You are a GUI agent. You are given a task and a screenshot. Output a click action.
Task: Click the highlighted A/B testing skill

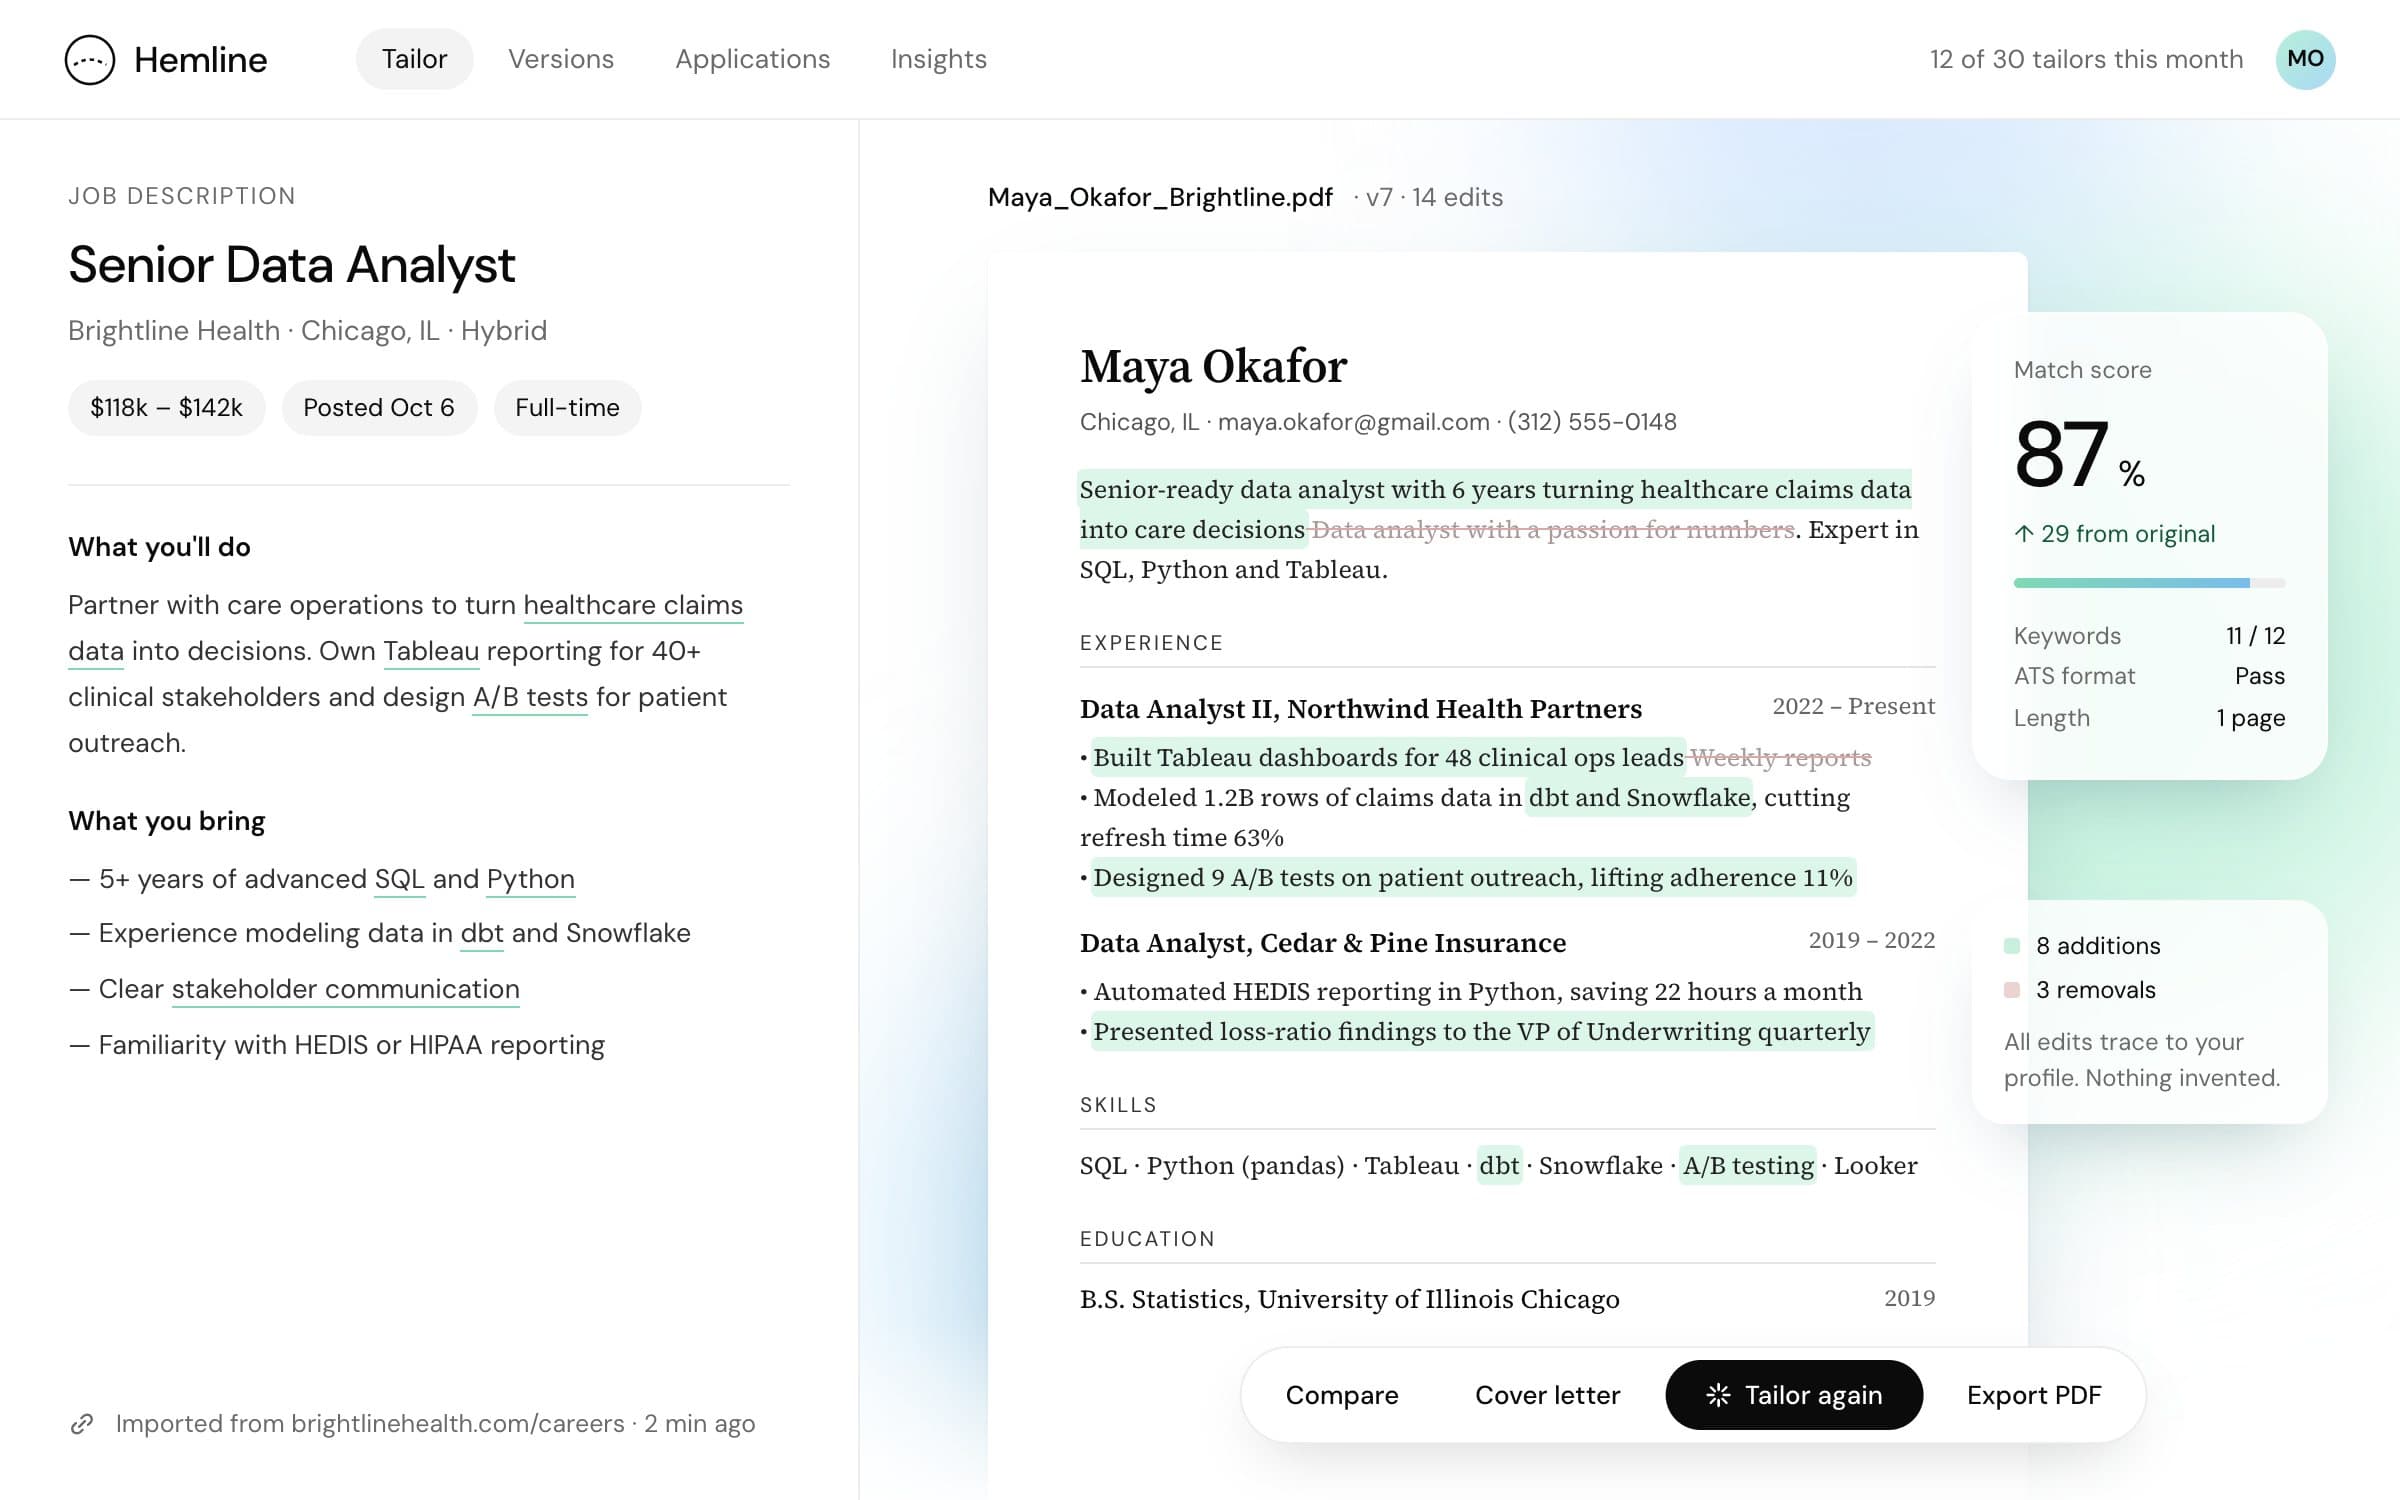1748,1166
